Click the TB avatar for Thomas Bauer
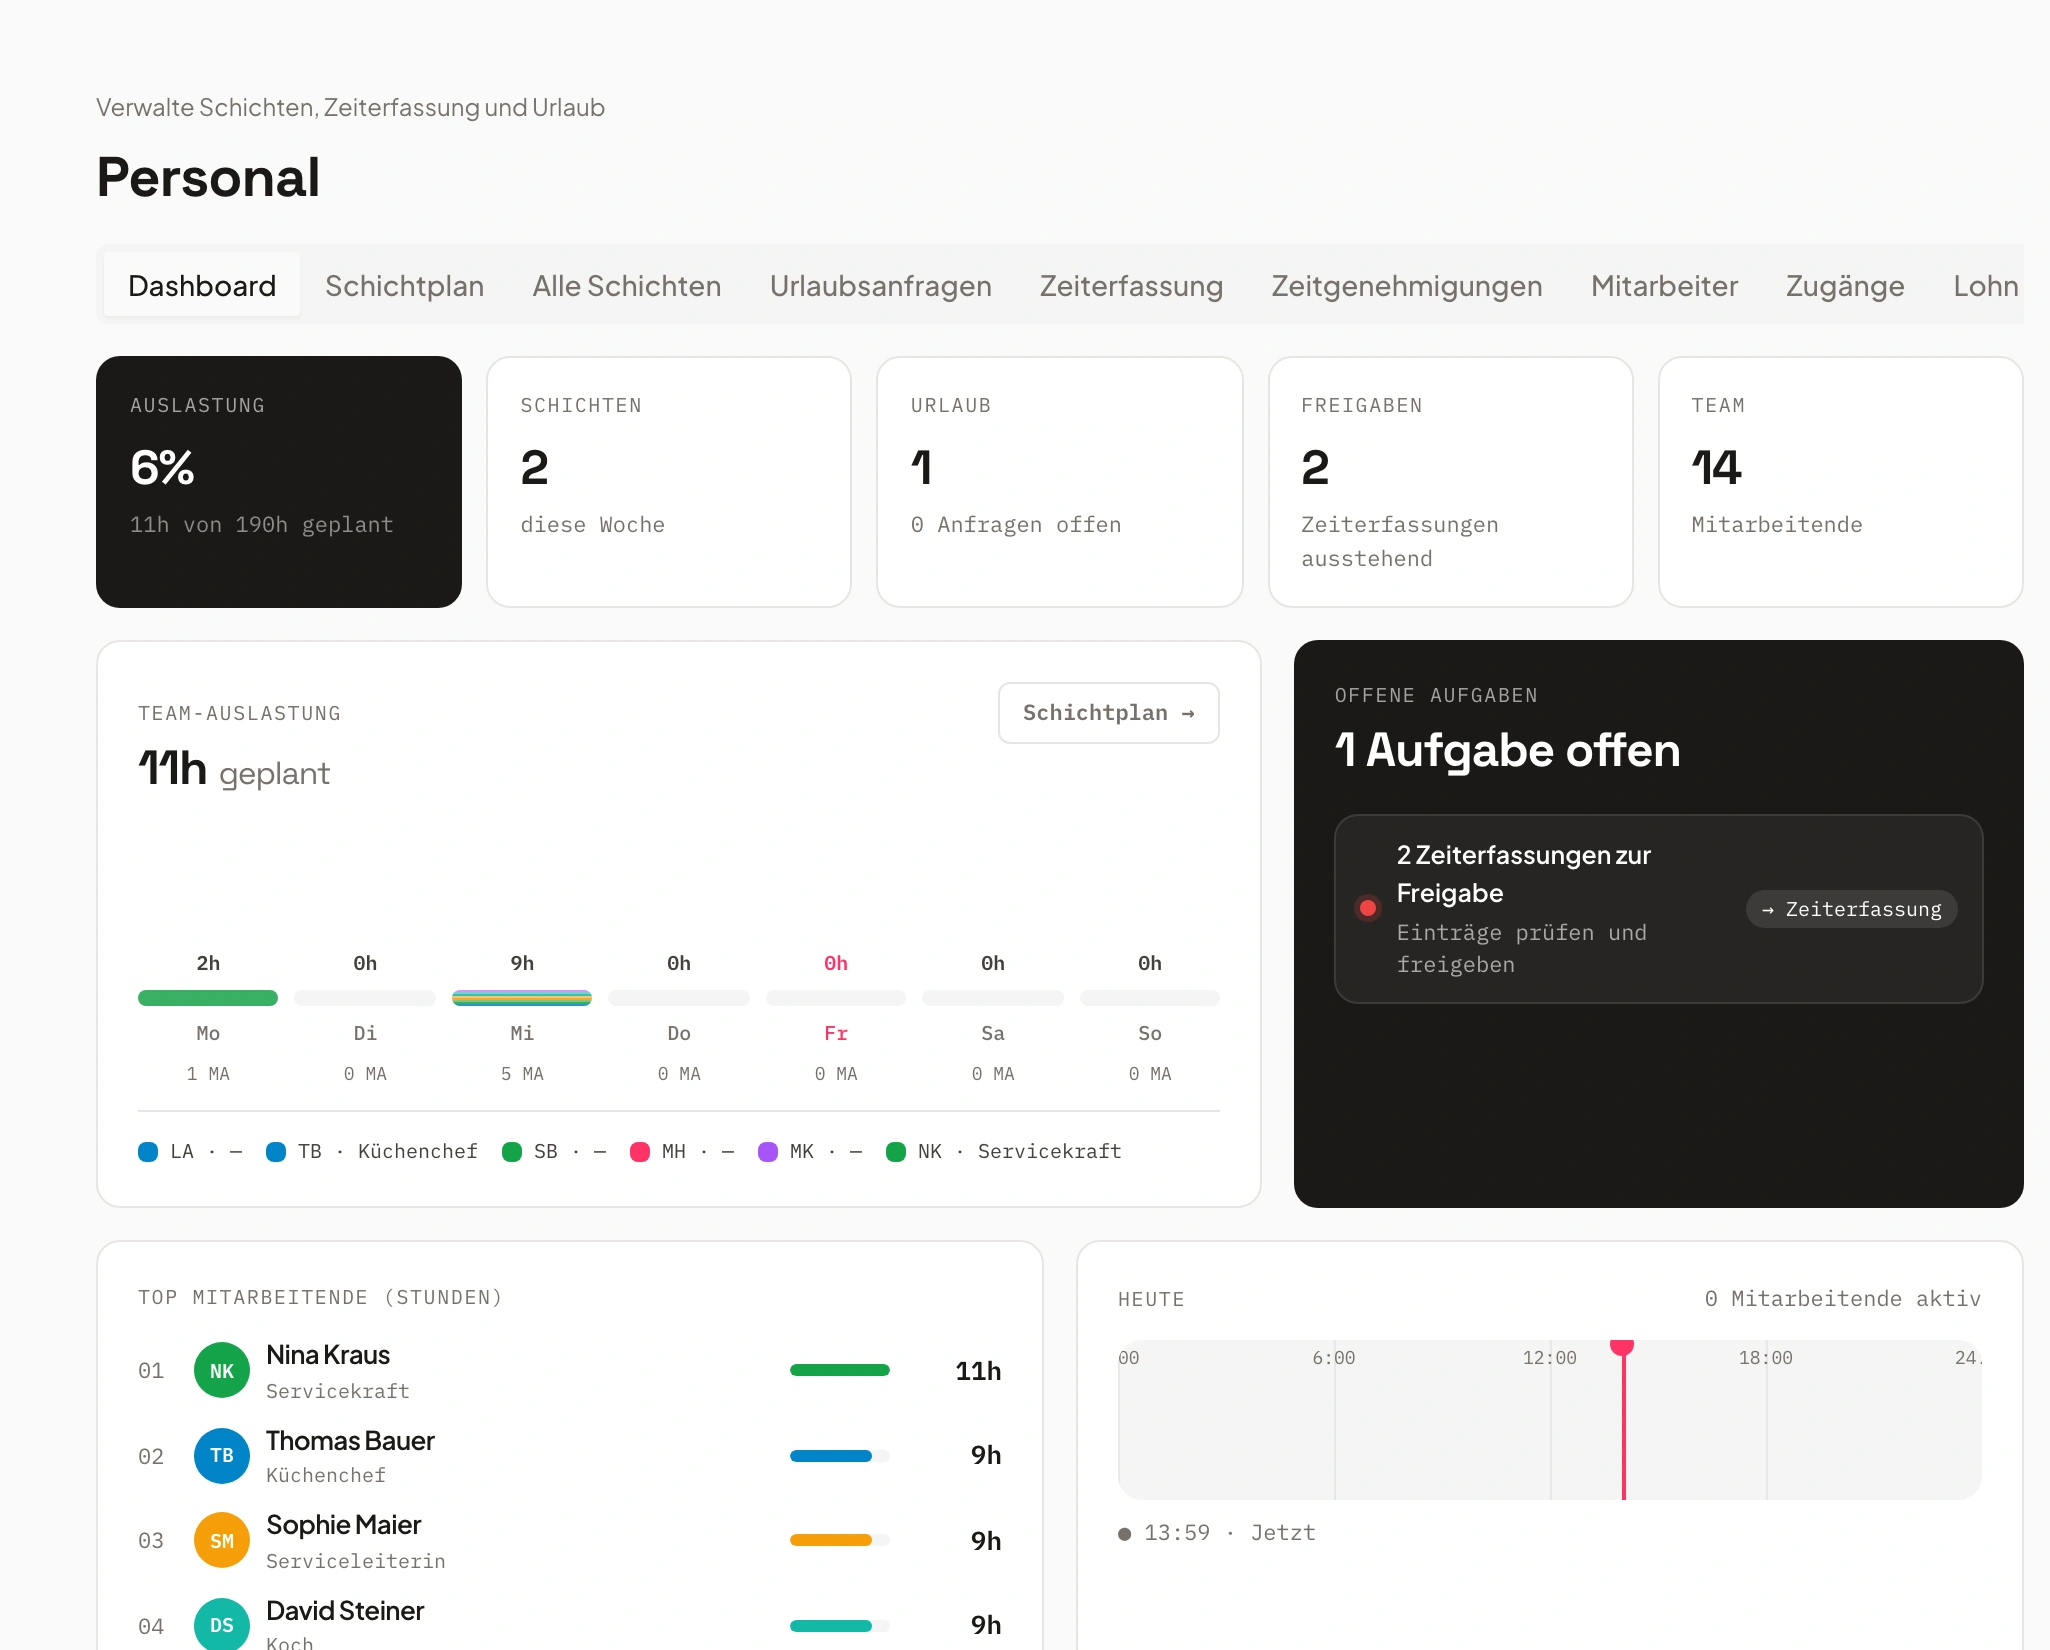Image resolution: width=2050 pixels, height=1650 pixels. point(222,1456)
